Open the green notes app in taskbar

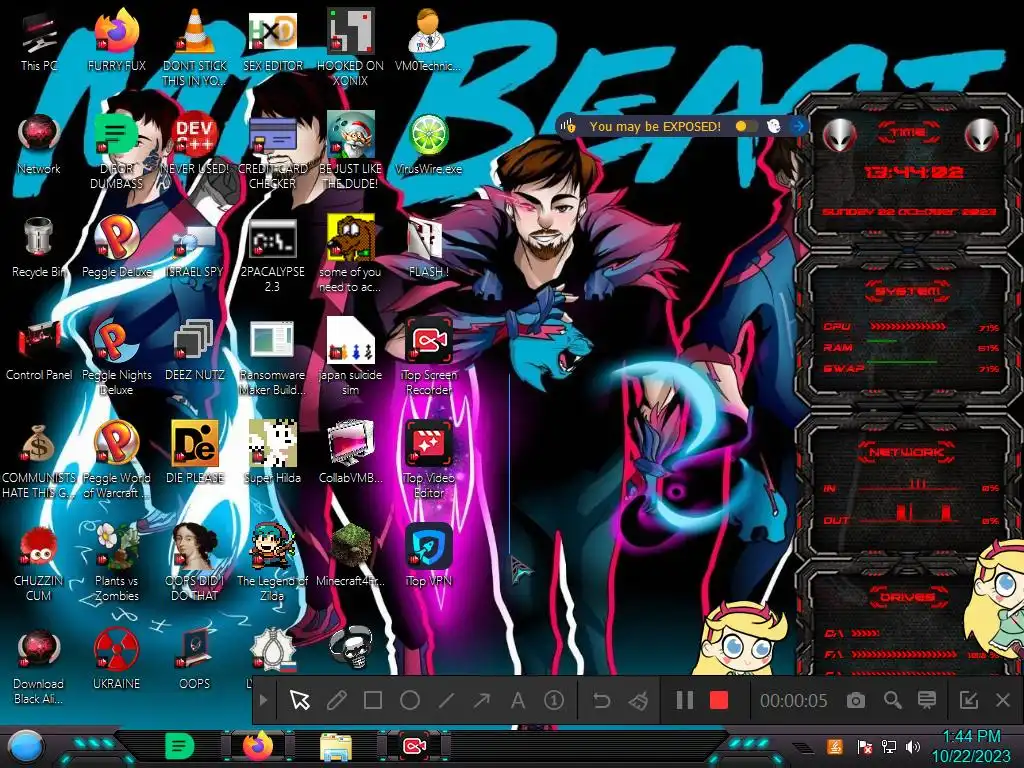click(180, 746)
